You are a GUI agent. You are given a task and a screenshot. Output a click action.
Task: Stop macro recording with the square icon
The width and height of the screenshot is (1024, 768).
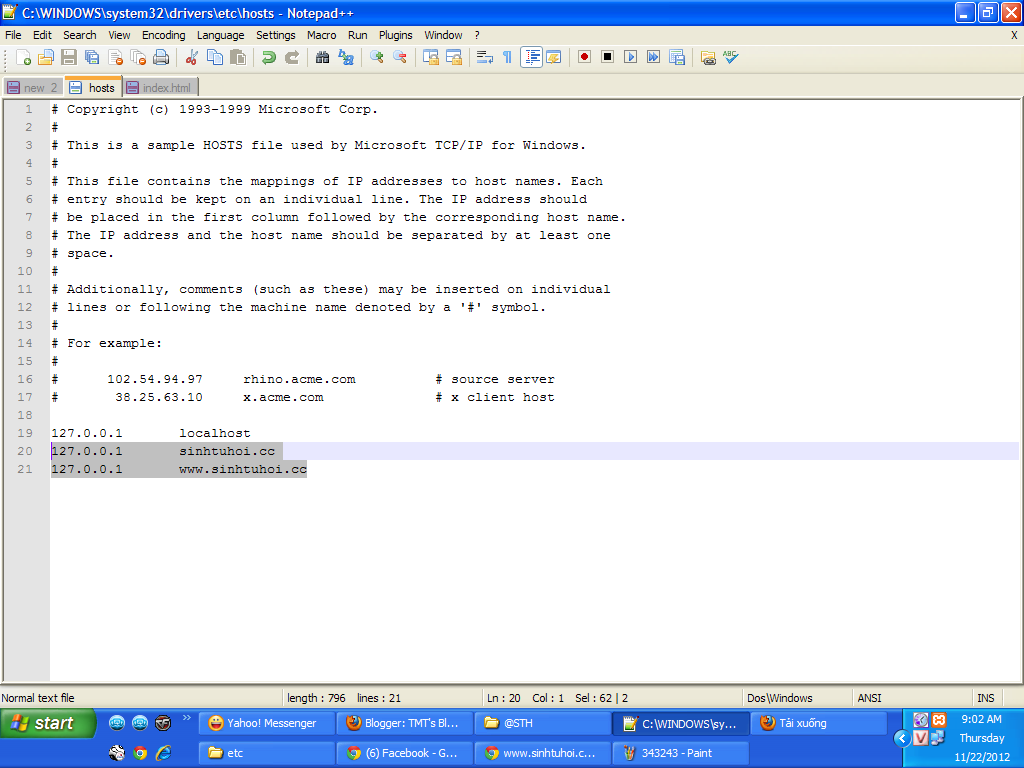[x=607, y=57]
